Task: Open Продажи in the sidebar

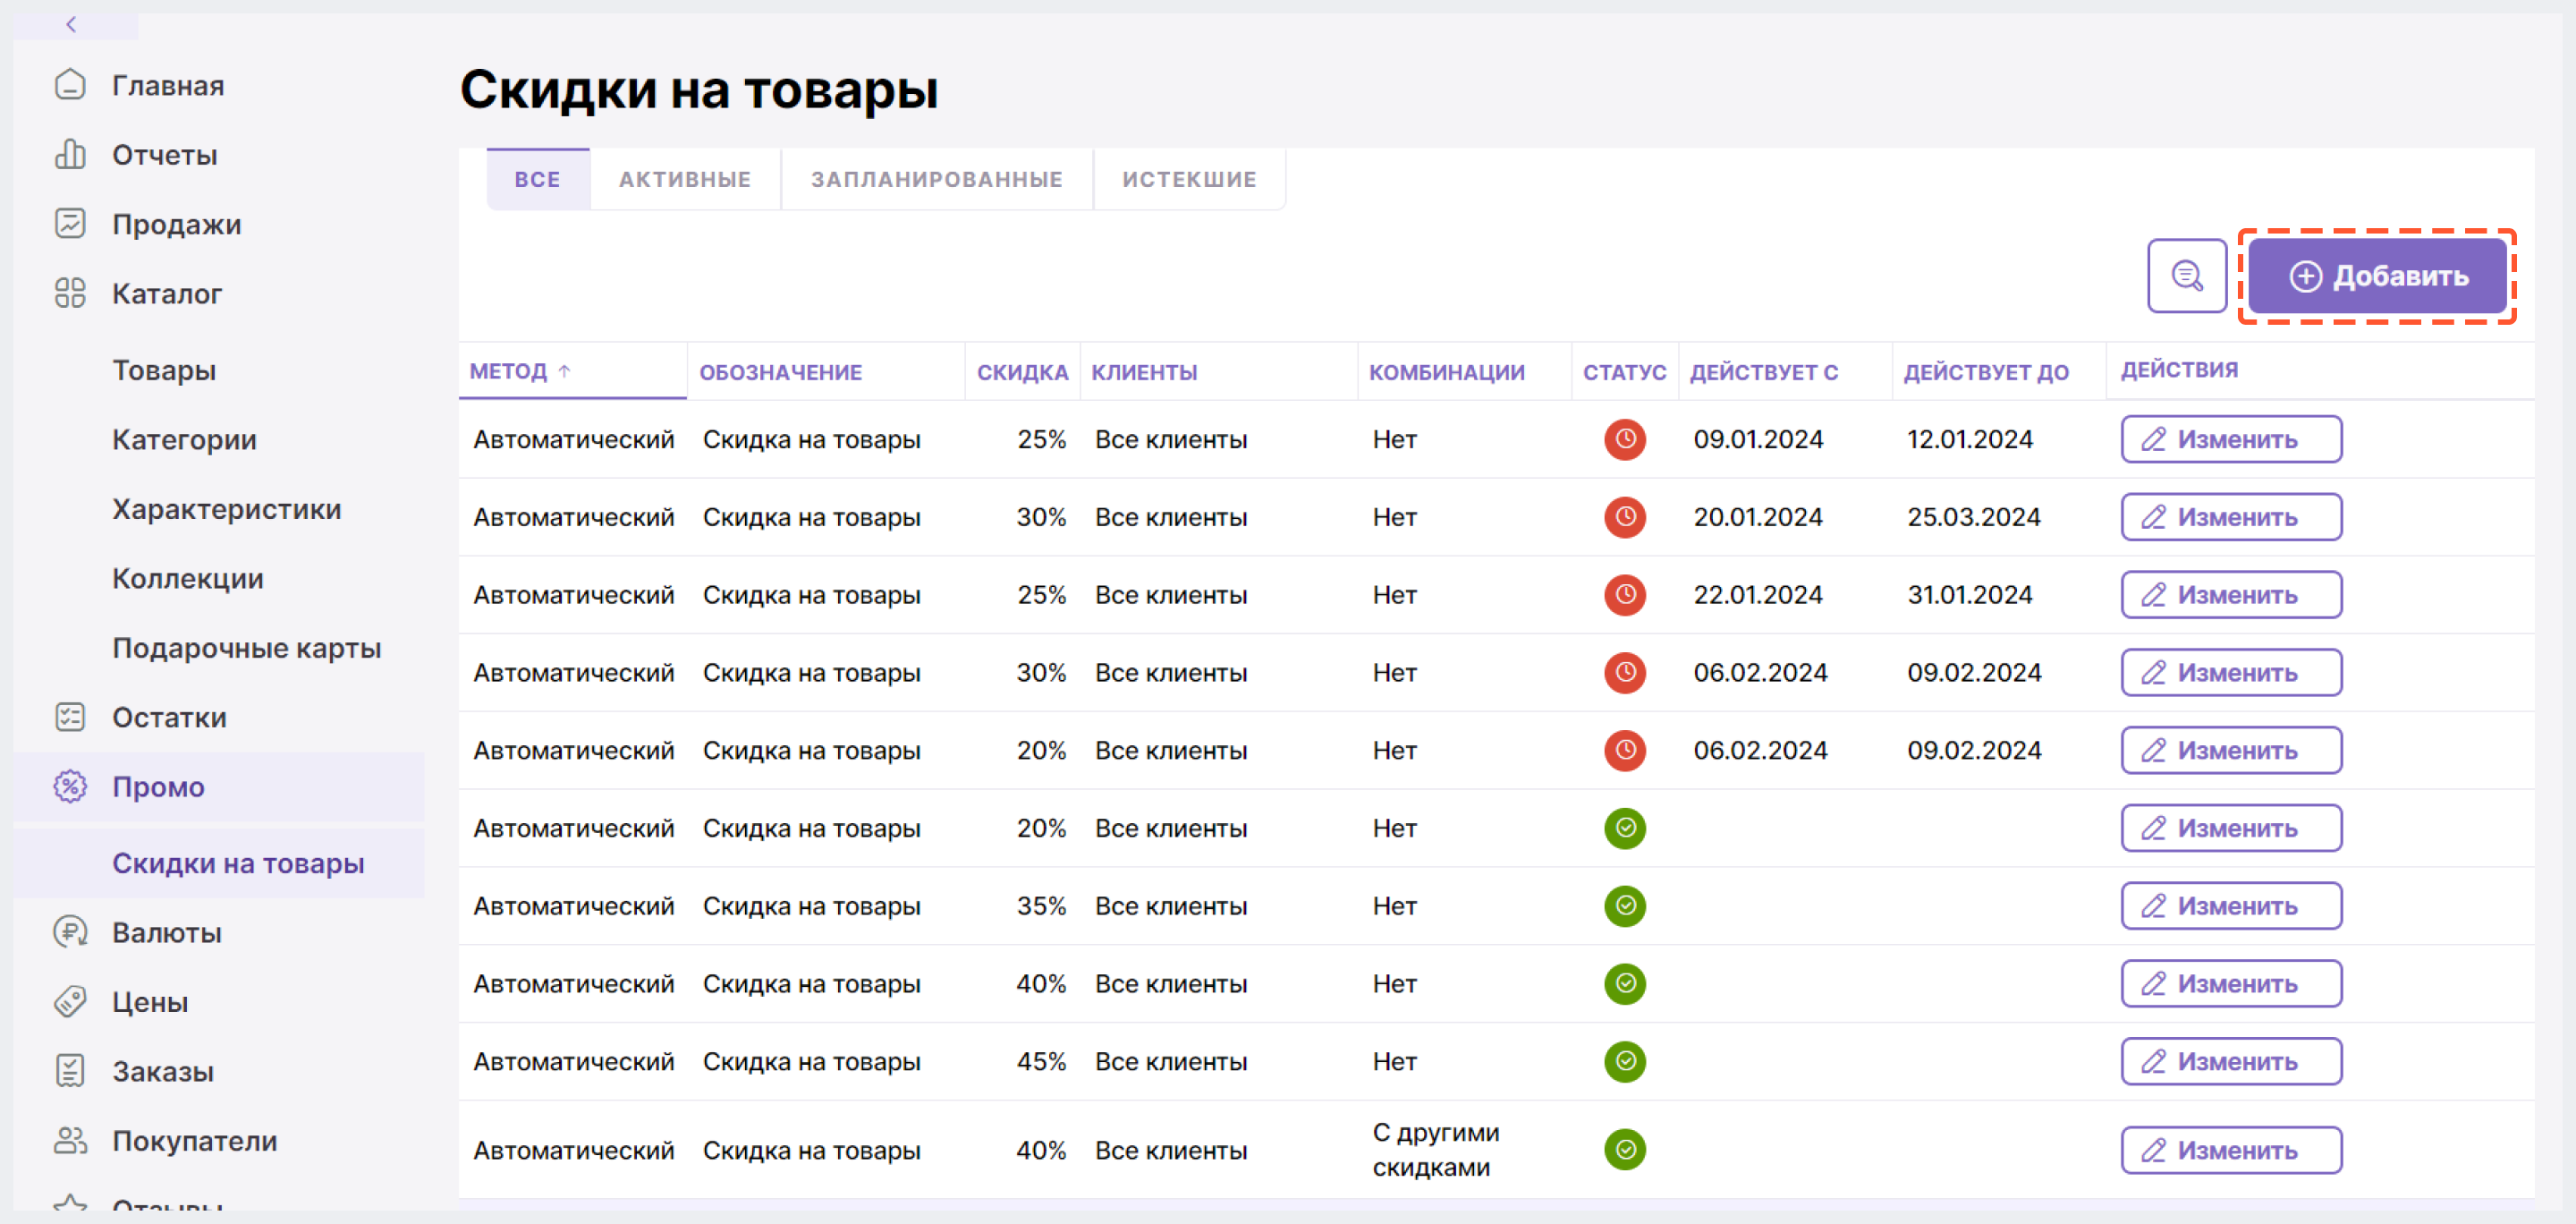Action: [176, 224]
